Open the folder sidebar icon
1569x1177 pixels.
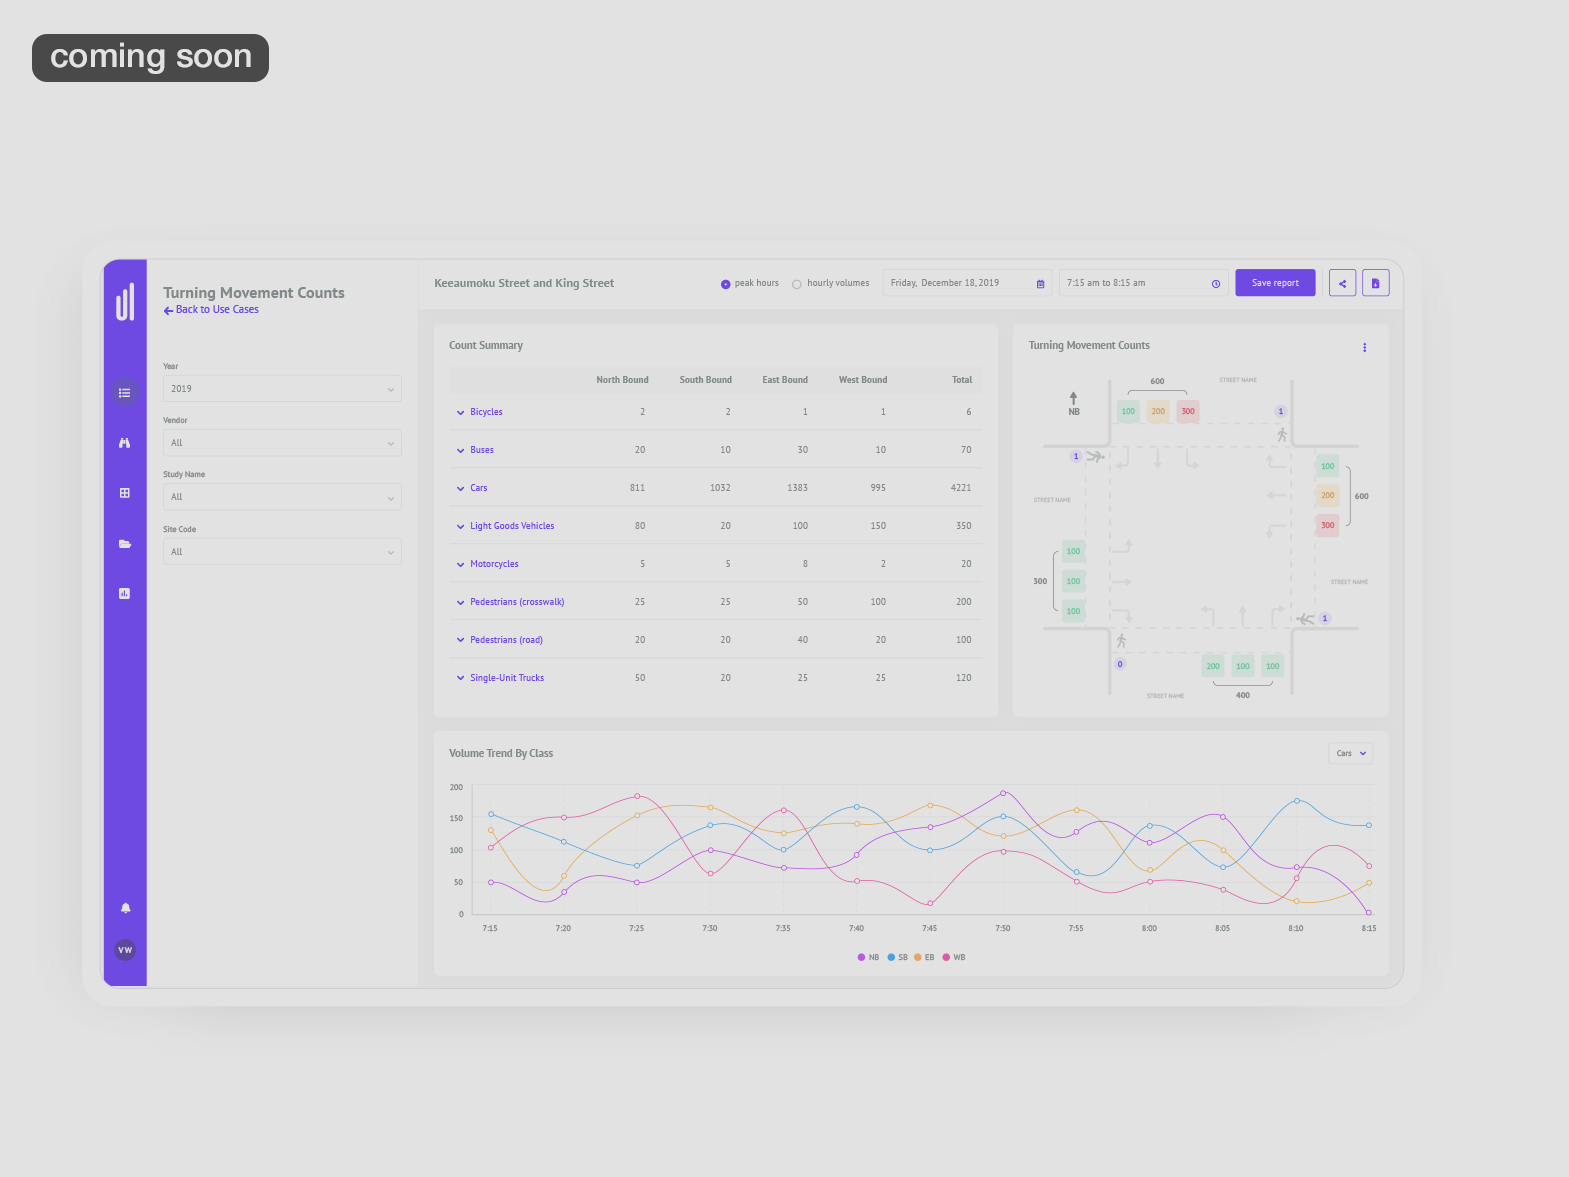pyautogui.click(x=125, y=544)
